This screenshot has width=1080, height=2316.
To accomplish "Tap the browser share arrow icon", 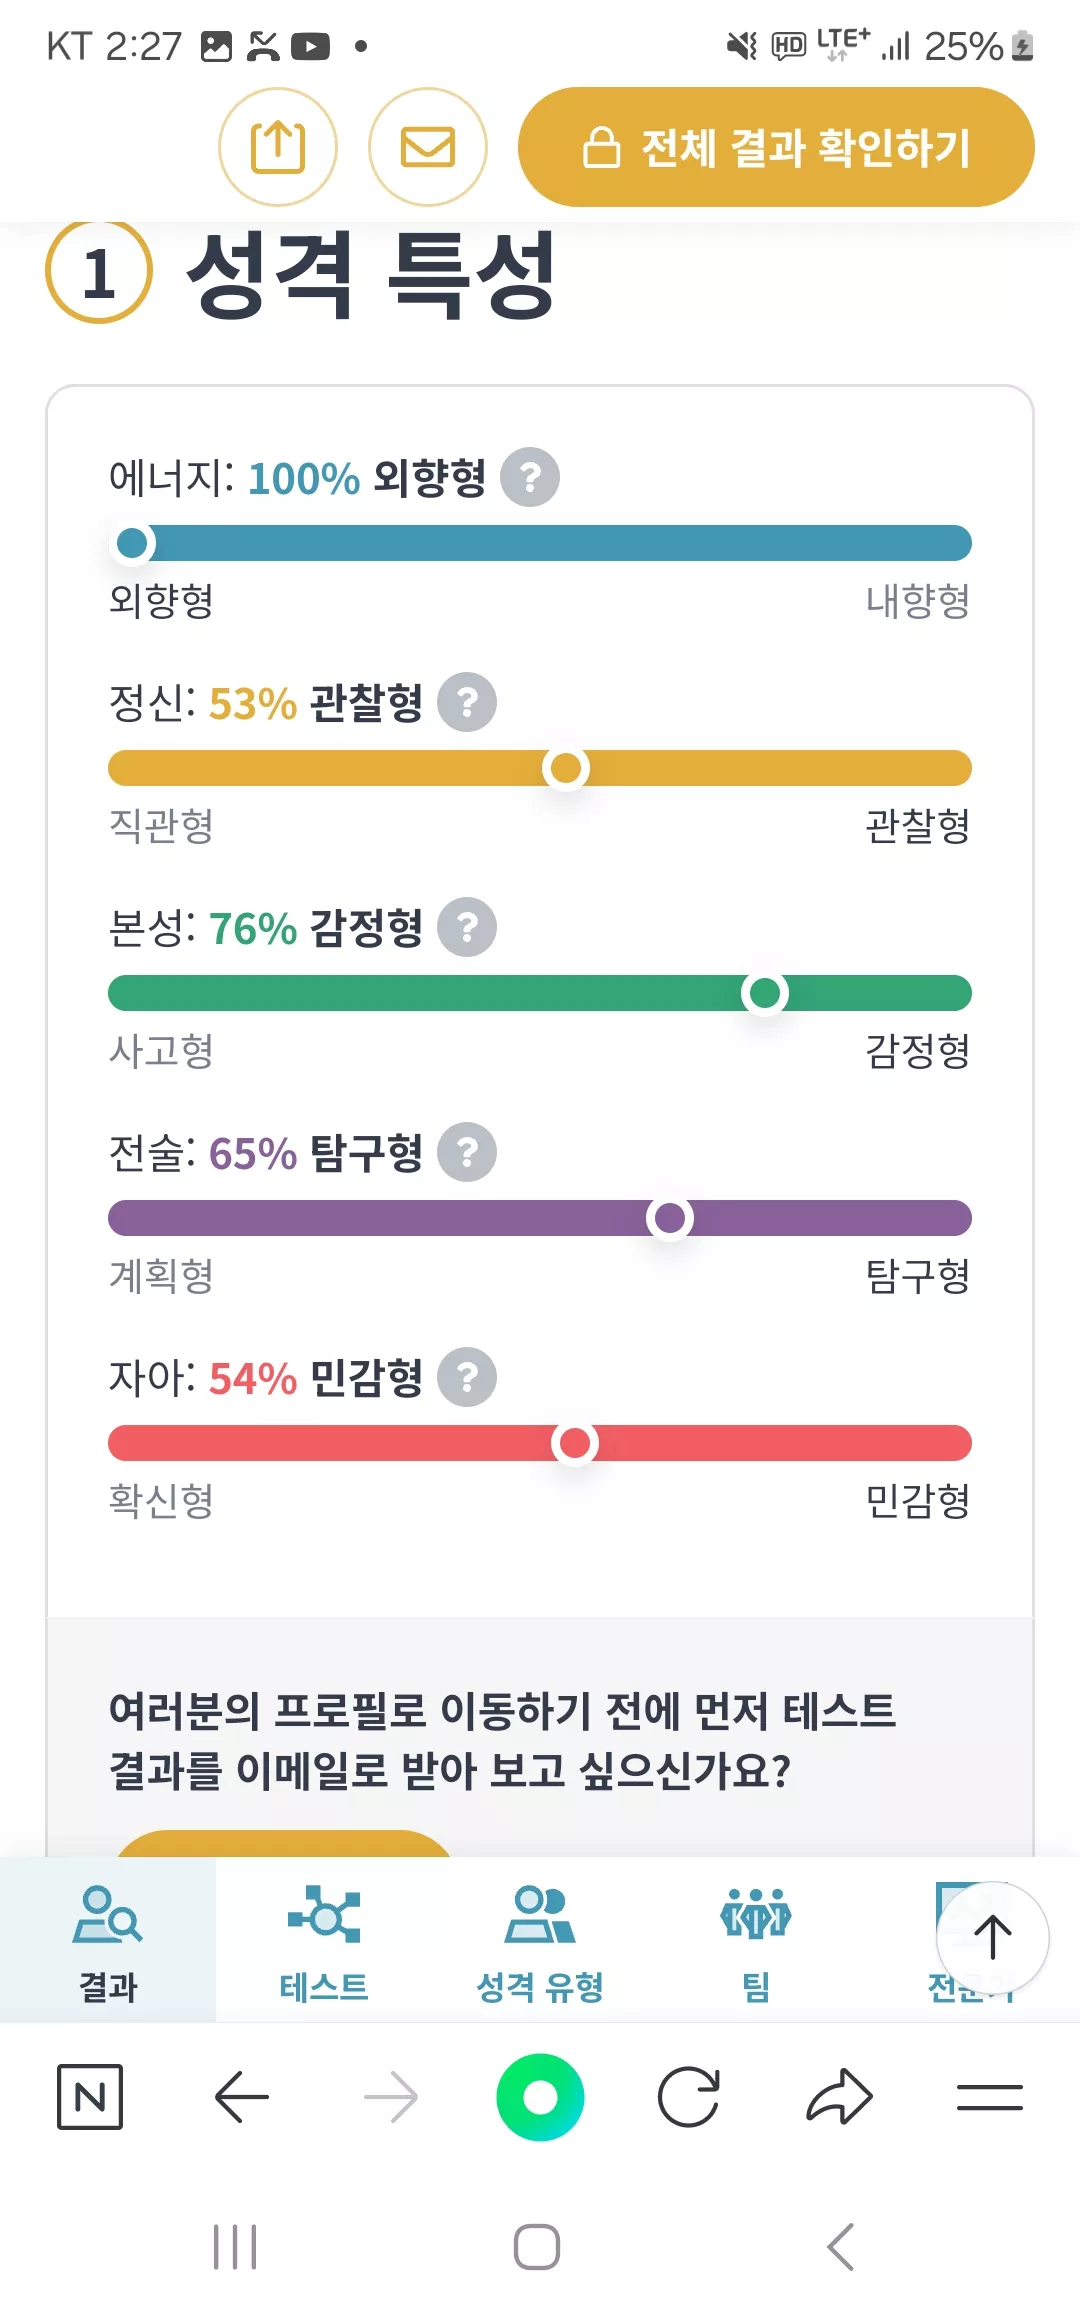I will [840, 2096].
